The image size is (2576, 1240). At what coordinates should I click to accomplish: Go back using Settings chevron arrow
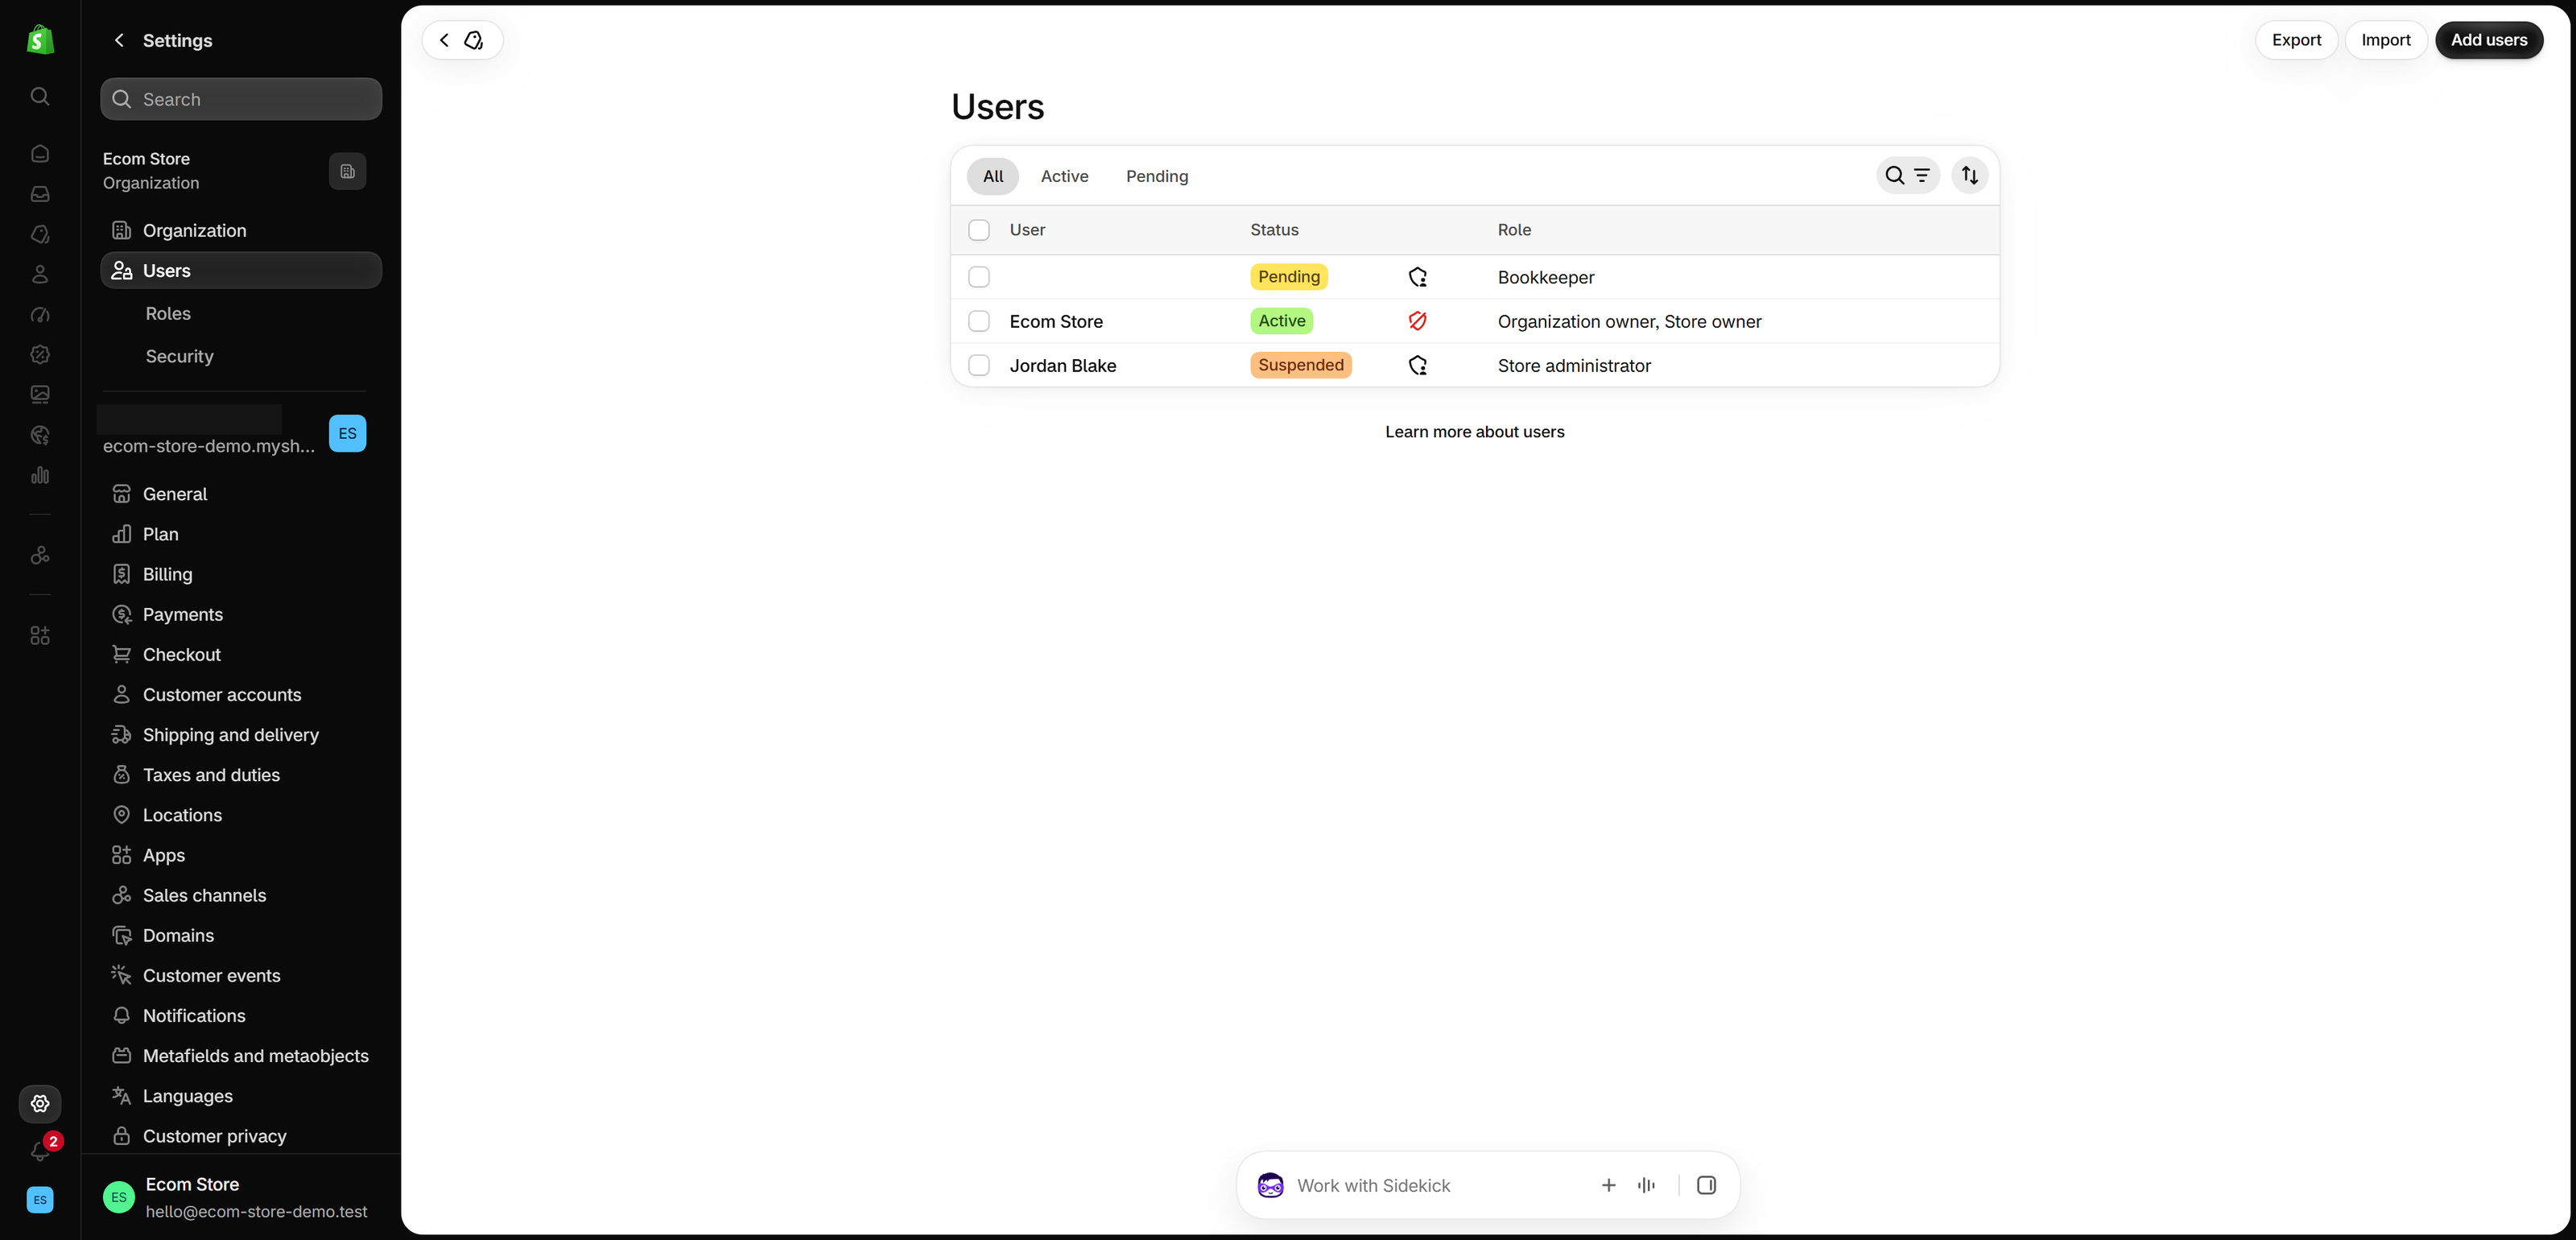coord(119,40)
